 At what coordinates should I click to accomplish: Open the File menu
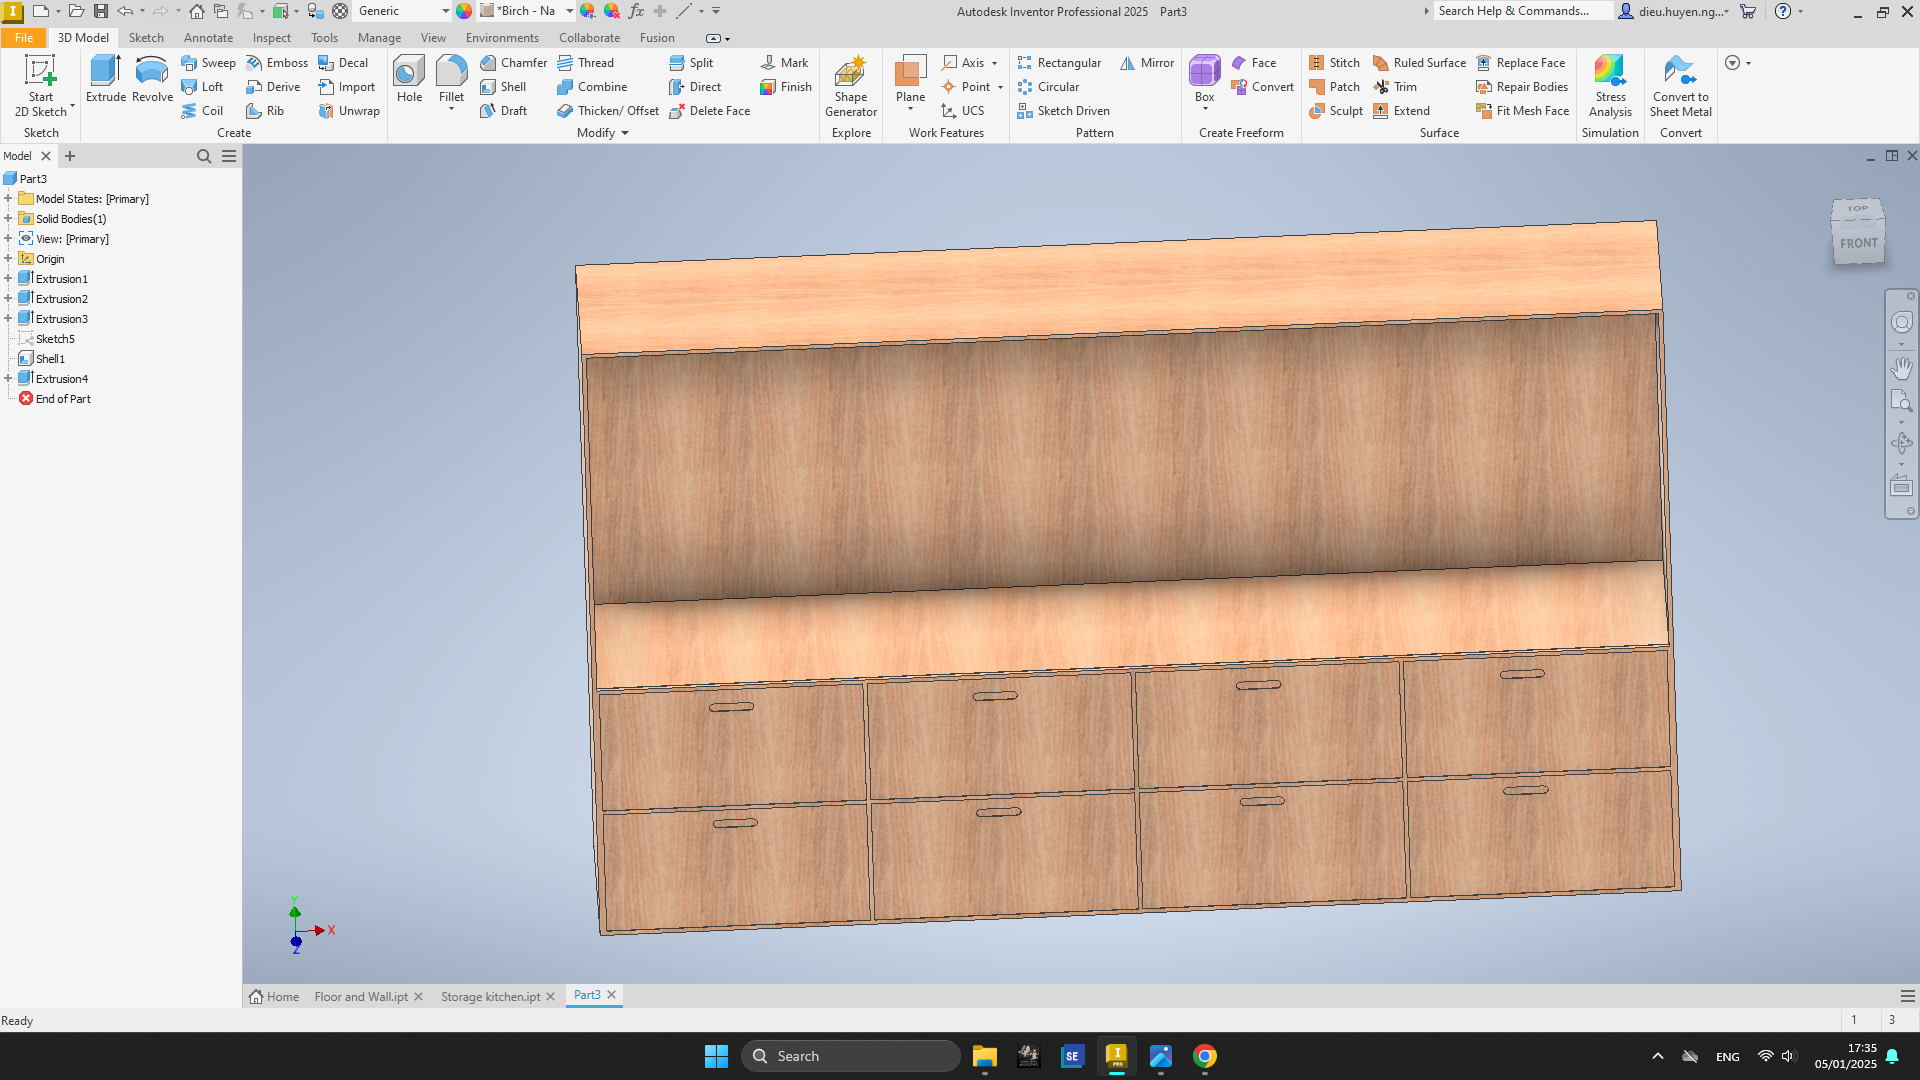[x=24, y=38]
